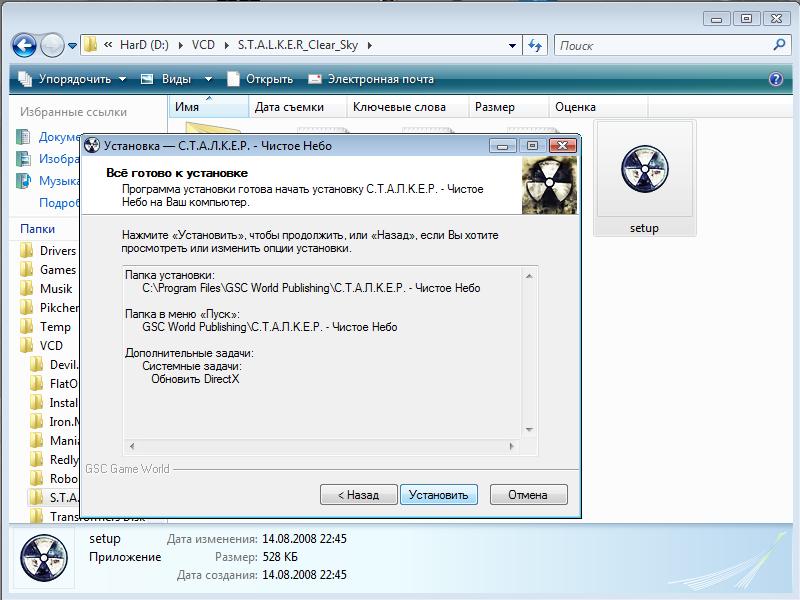
Task: Click the Back navigation arrow in Explorer
Action: pyautogui.click(x=24, y=45)
